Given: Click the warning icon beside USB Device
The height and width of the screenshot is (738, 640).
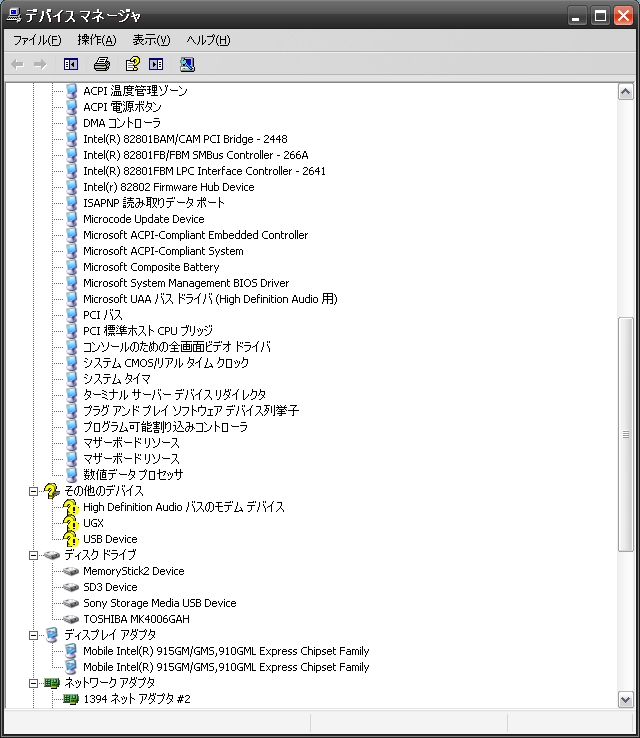Looking at the screenshot, I should click(71, 539).
